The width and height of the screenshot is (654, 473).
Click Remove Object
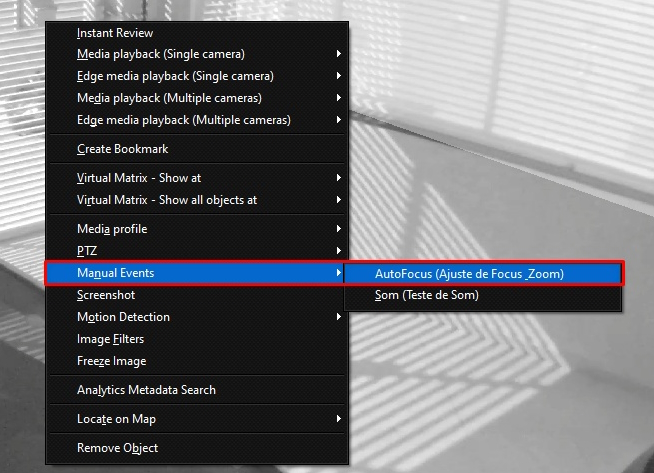[197, 448]
